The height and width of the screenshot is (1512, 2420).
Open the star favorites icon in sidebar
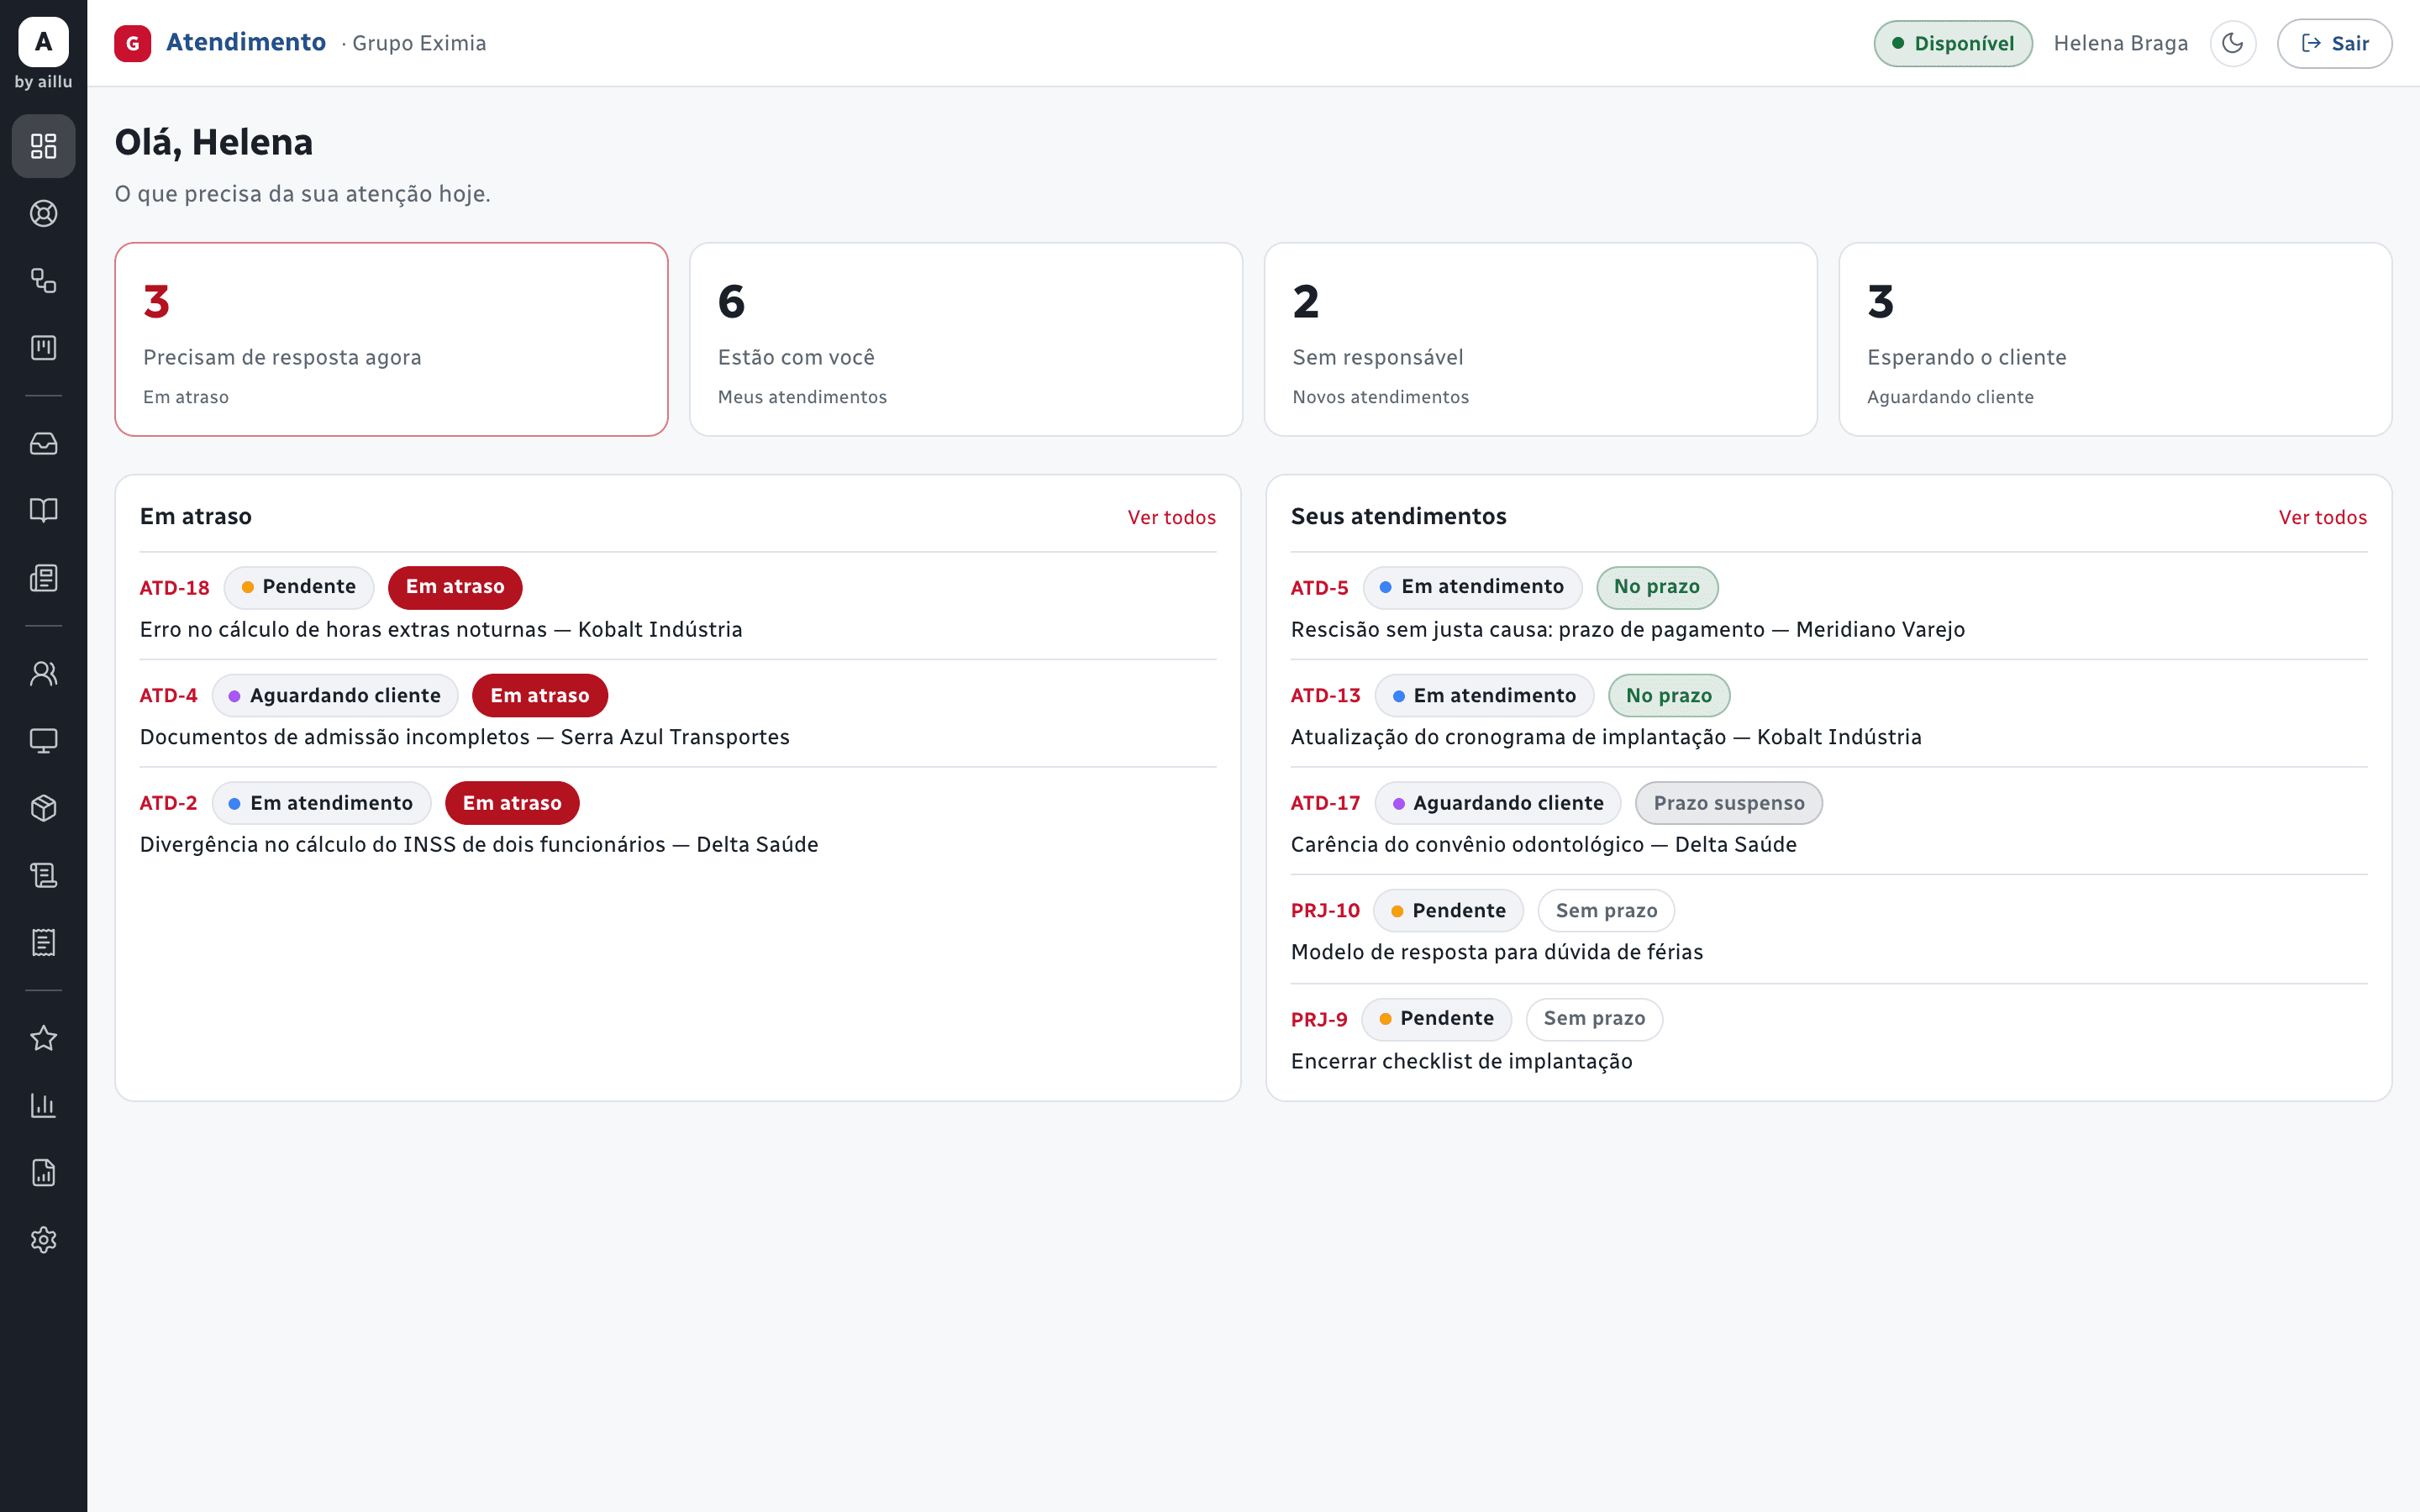(x=43, y=1037)
